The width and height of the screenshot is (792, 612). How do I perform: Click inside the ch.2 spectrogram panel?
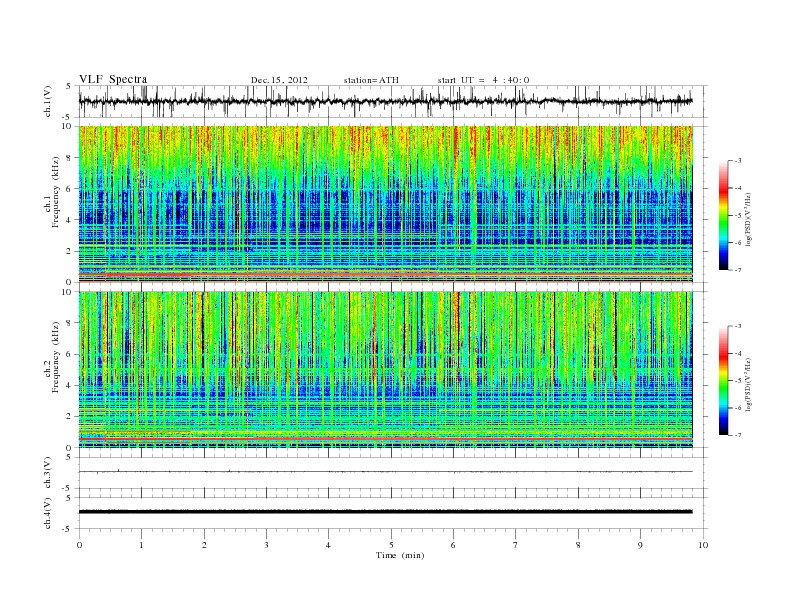pos(385,370)
